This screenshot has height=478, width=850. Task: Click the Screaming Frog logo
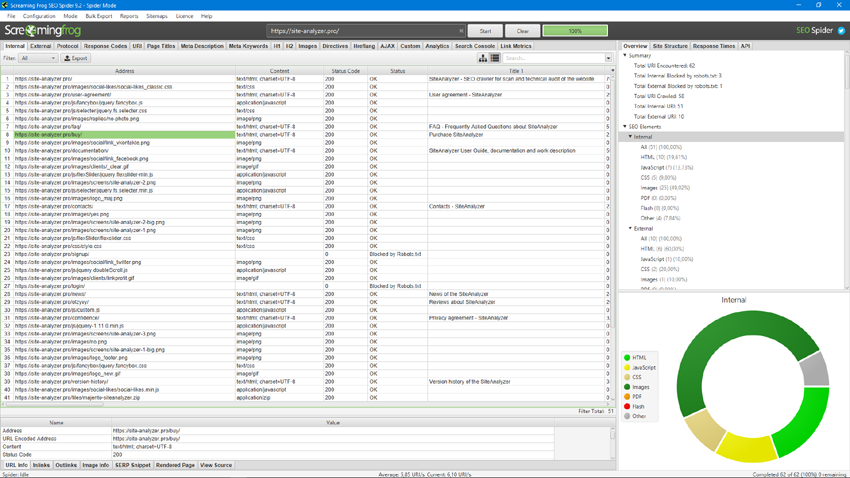click(x=43, y=30)
